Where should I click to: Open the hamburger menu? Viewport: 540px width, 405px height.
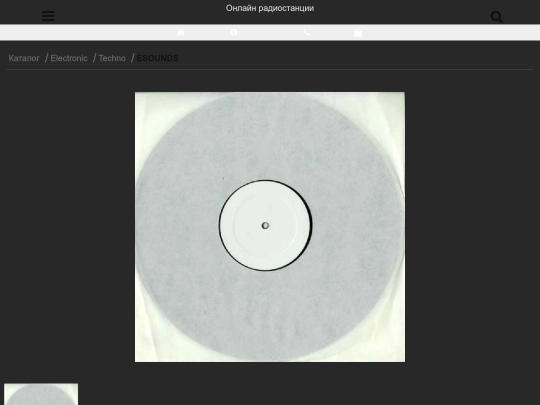[48, 16]
